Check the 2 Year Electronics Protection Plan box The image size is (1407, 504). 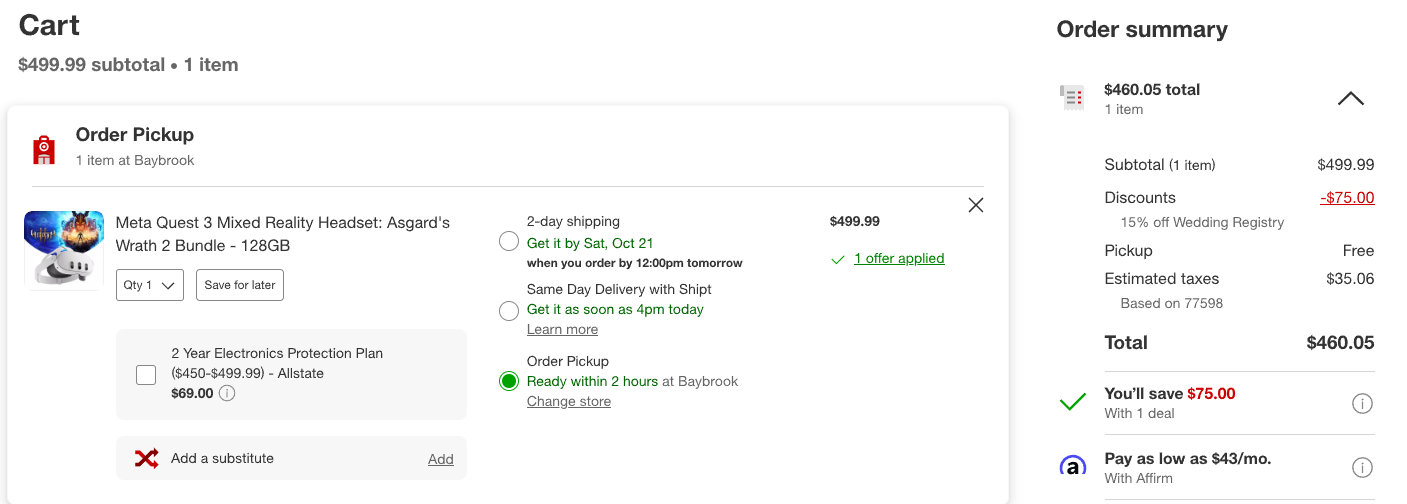click(146, 375)
